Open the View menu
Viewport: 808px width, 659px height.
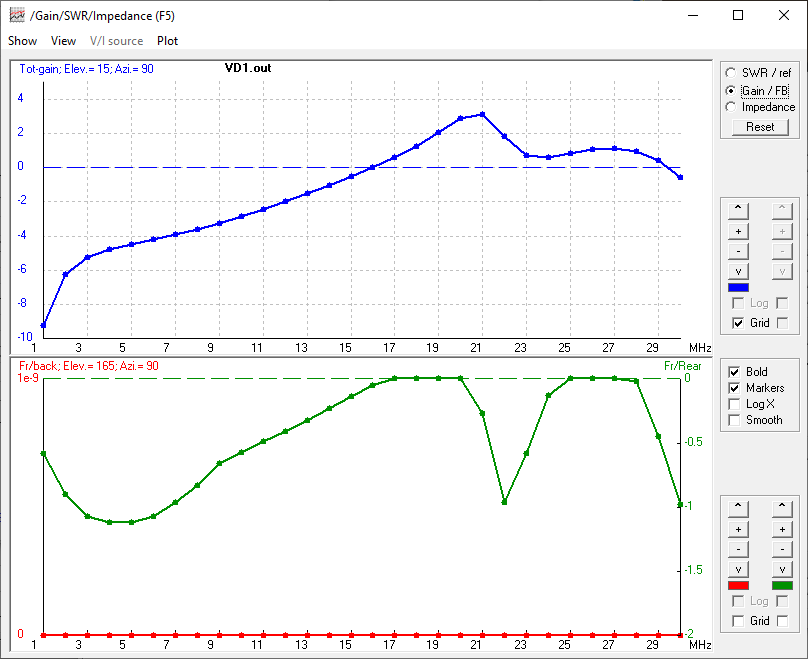coord(63,41)
